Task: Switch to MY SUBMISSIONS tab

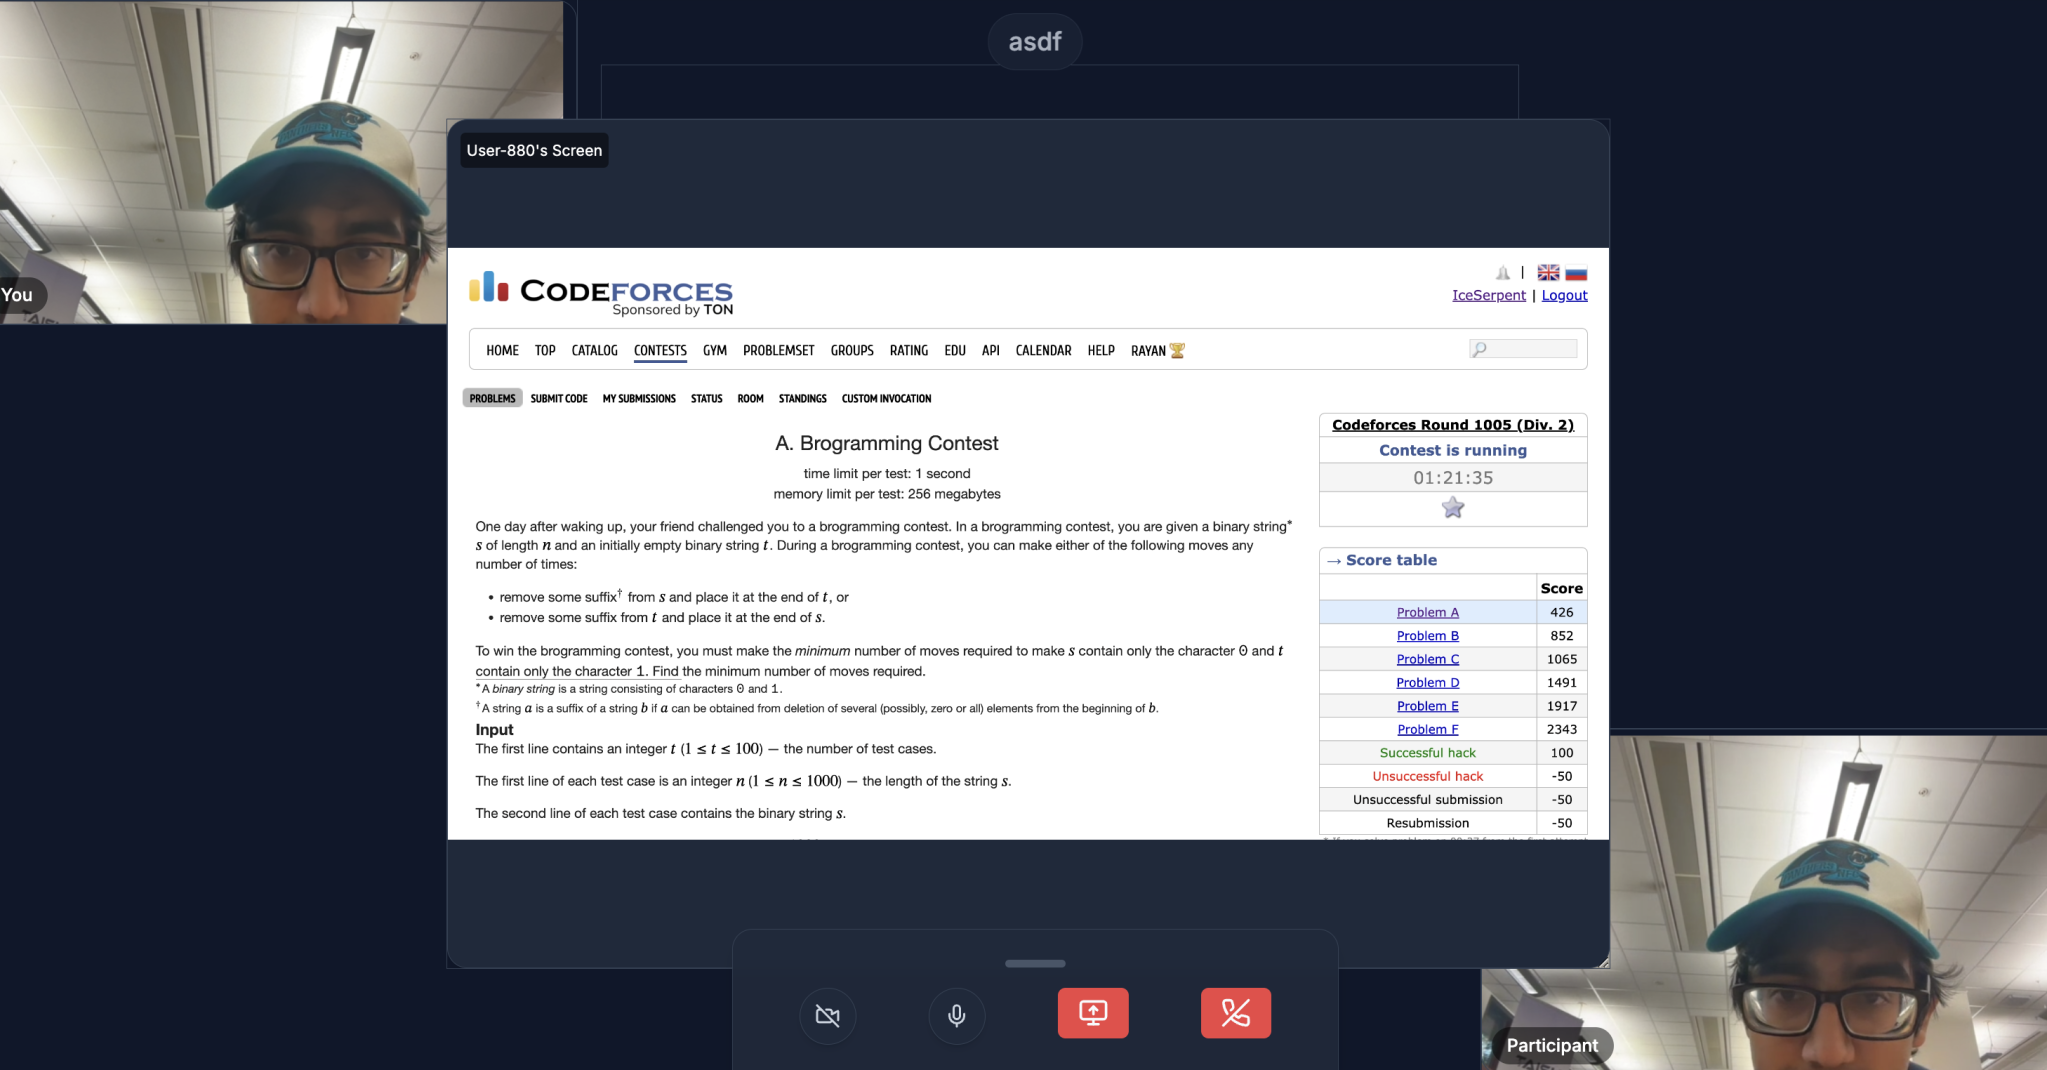Action: pyautogui.click(x=639, y=398)
